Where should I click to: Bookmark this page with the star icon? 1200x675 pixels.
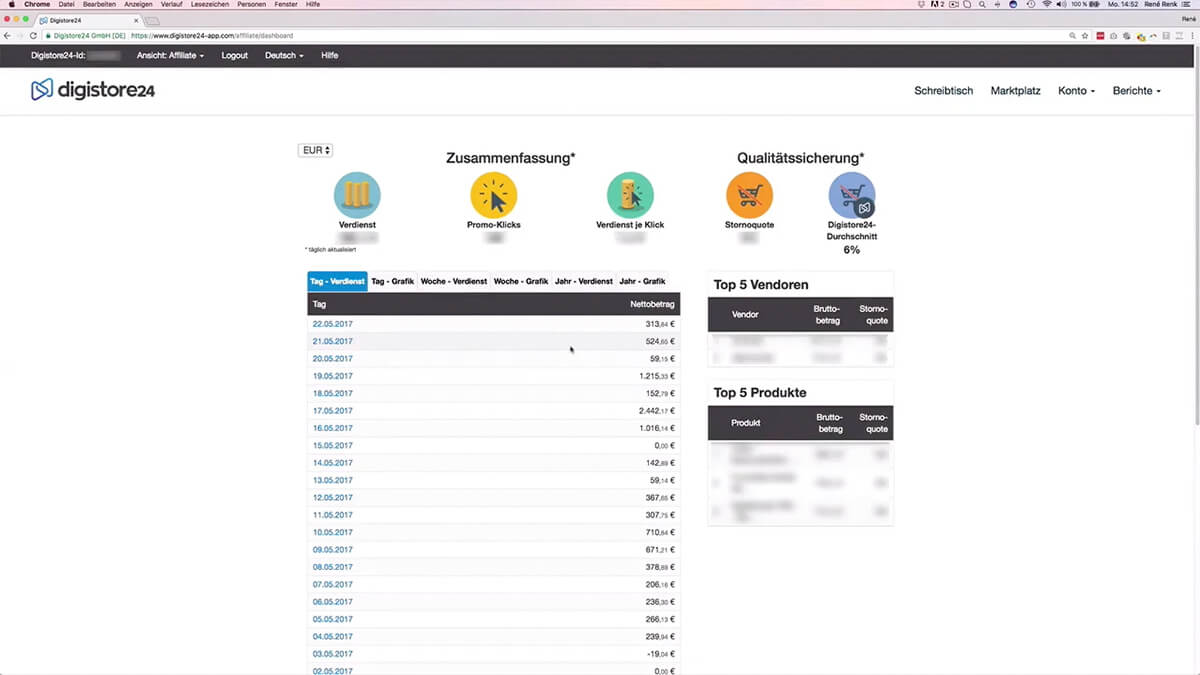[1085, 35]
